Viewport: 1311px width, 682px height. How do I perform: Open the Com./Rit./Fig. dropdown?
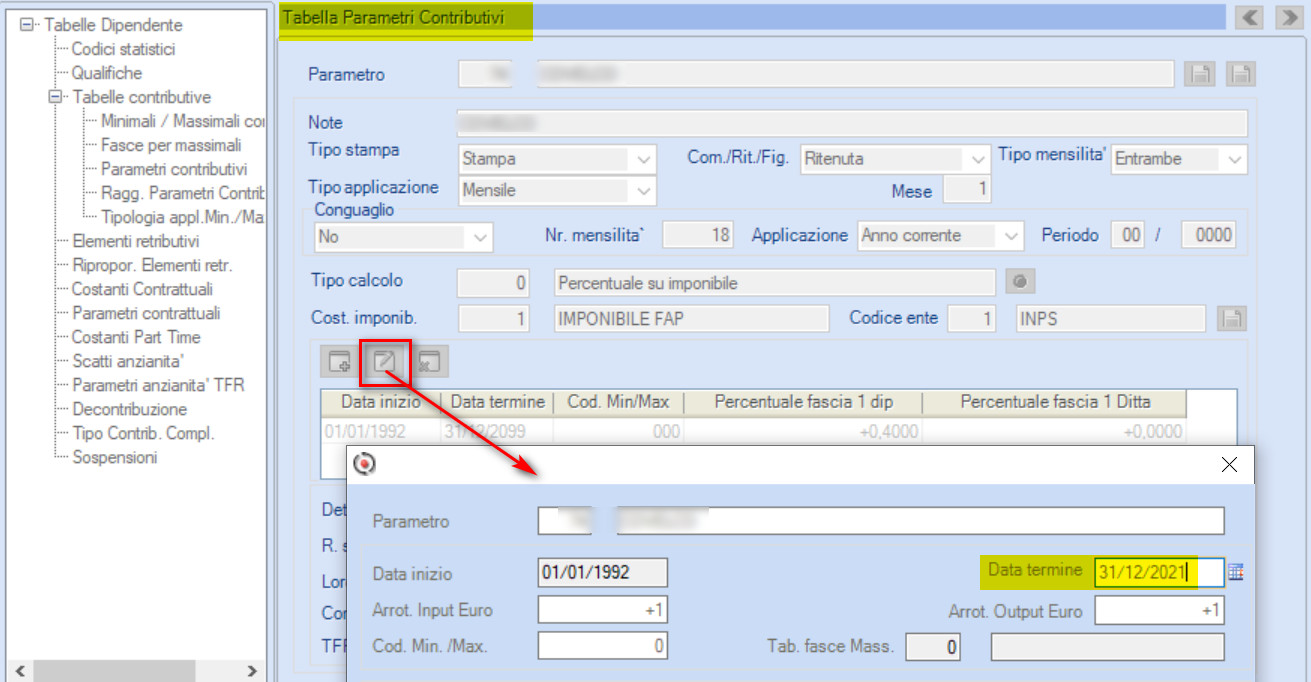(x=977, y=158)
